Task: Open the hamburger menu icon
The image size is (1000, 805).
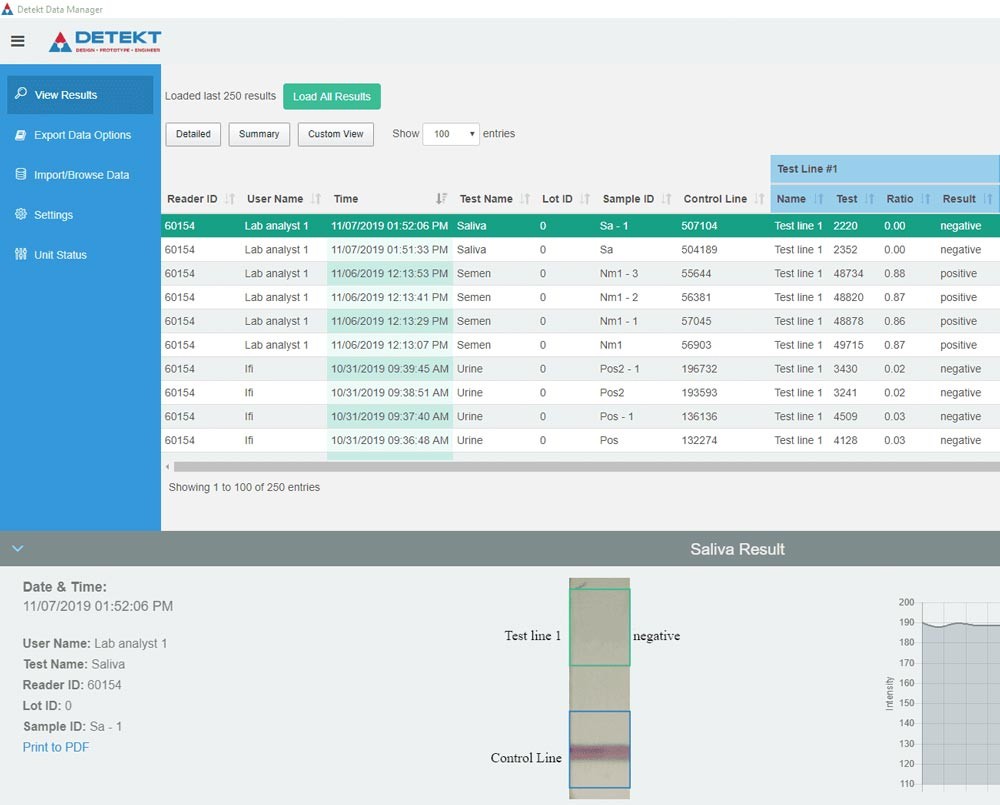Action: pyautogui.click(x=18, y=41)
